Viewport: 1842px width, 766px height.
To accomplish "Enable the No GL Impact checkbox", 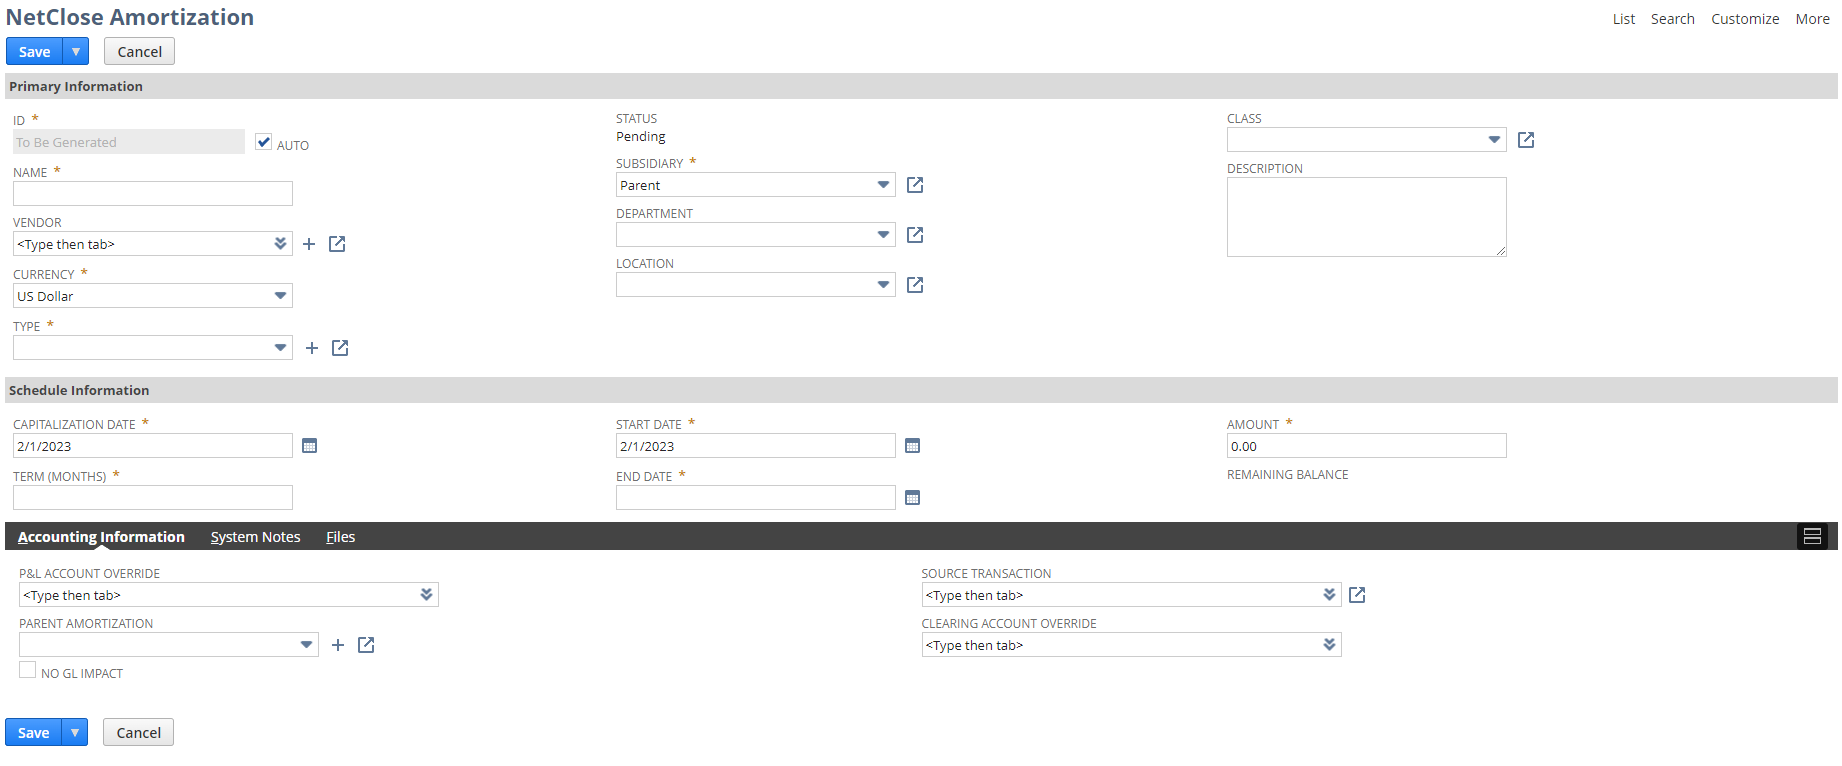I will [28, 671].
